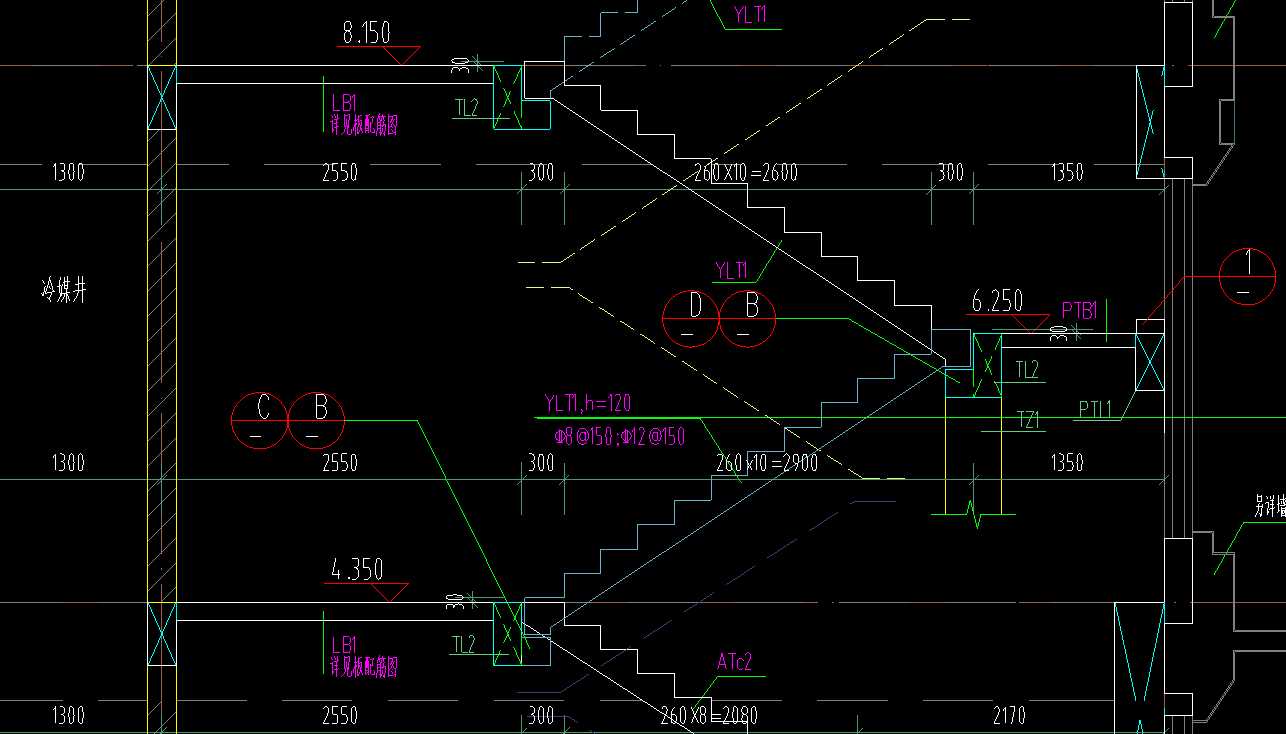Select the red elevation triangle under 8.150

pos(403,56)
